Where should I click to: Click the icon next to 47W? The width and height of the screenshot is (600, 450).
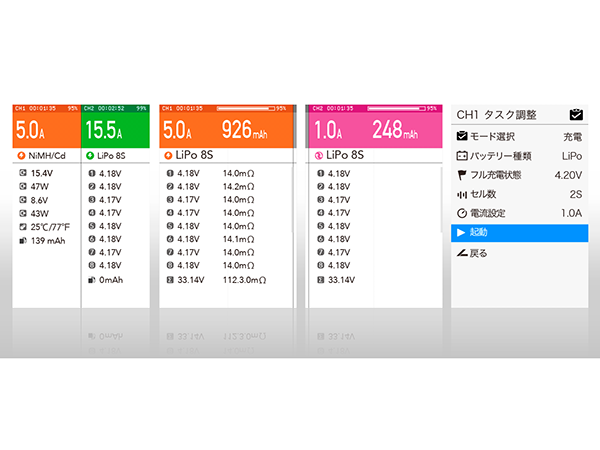coord(23,186)
